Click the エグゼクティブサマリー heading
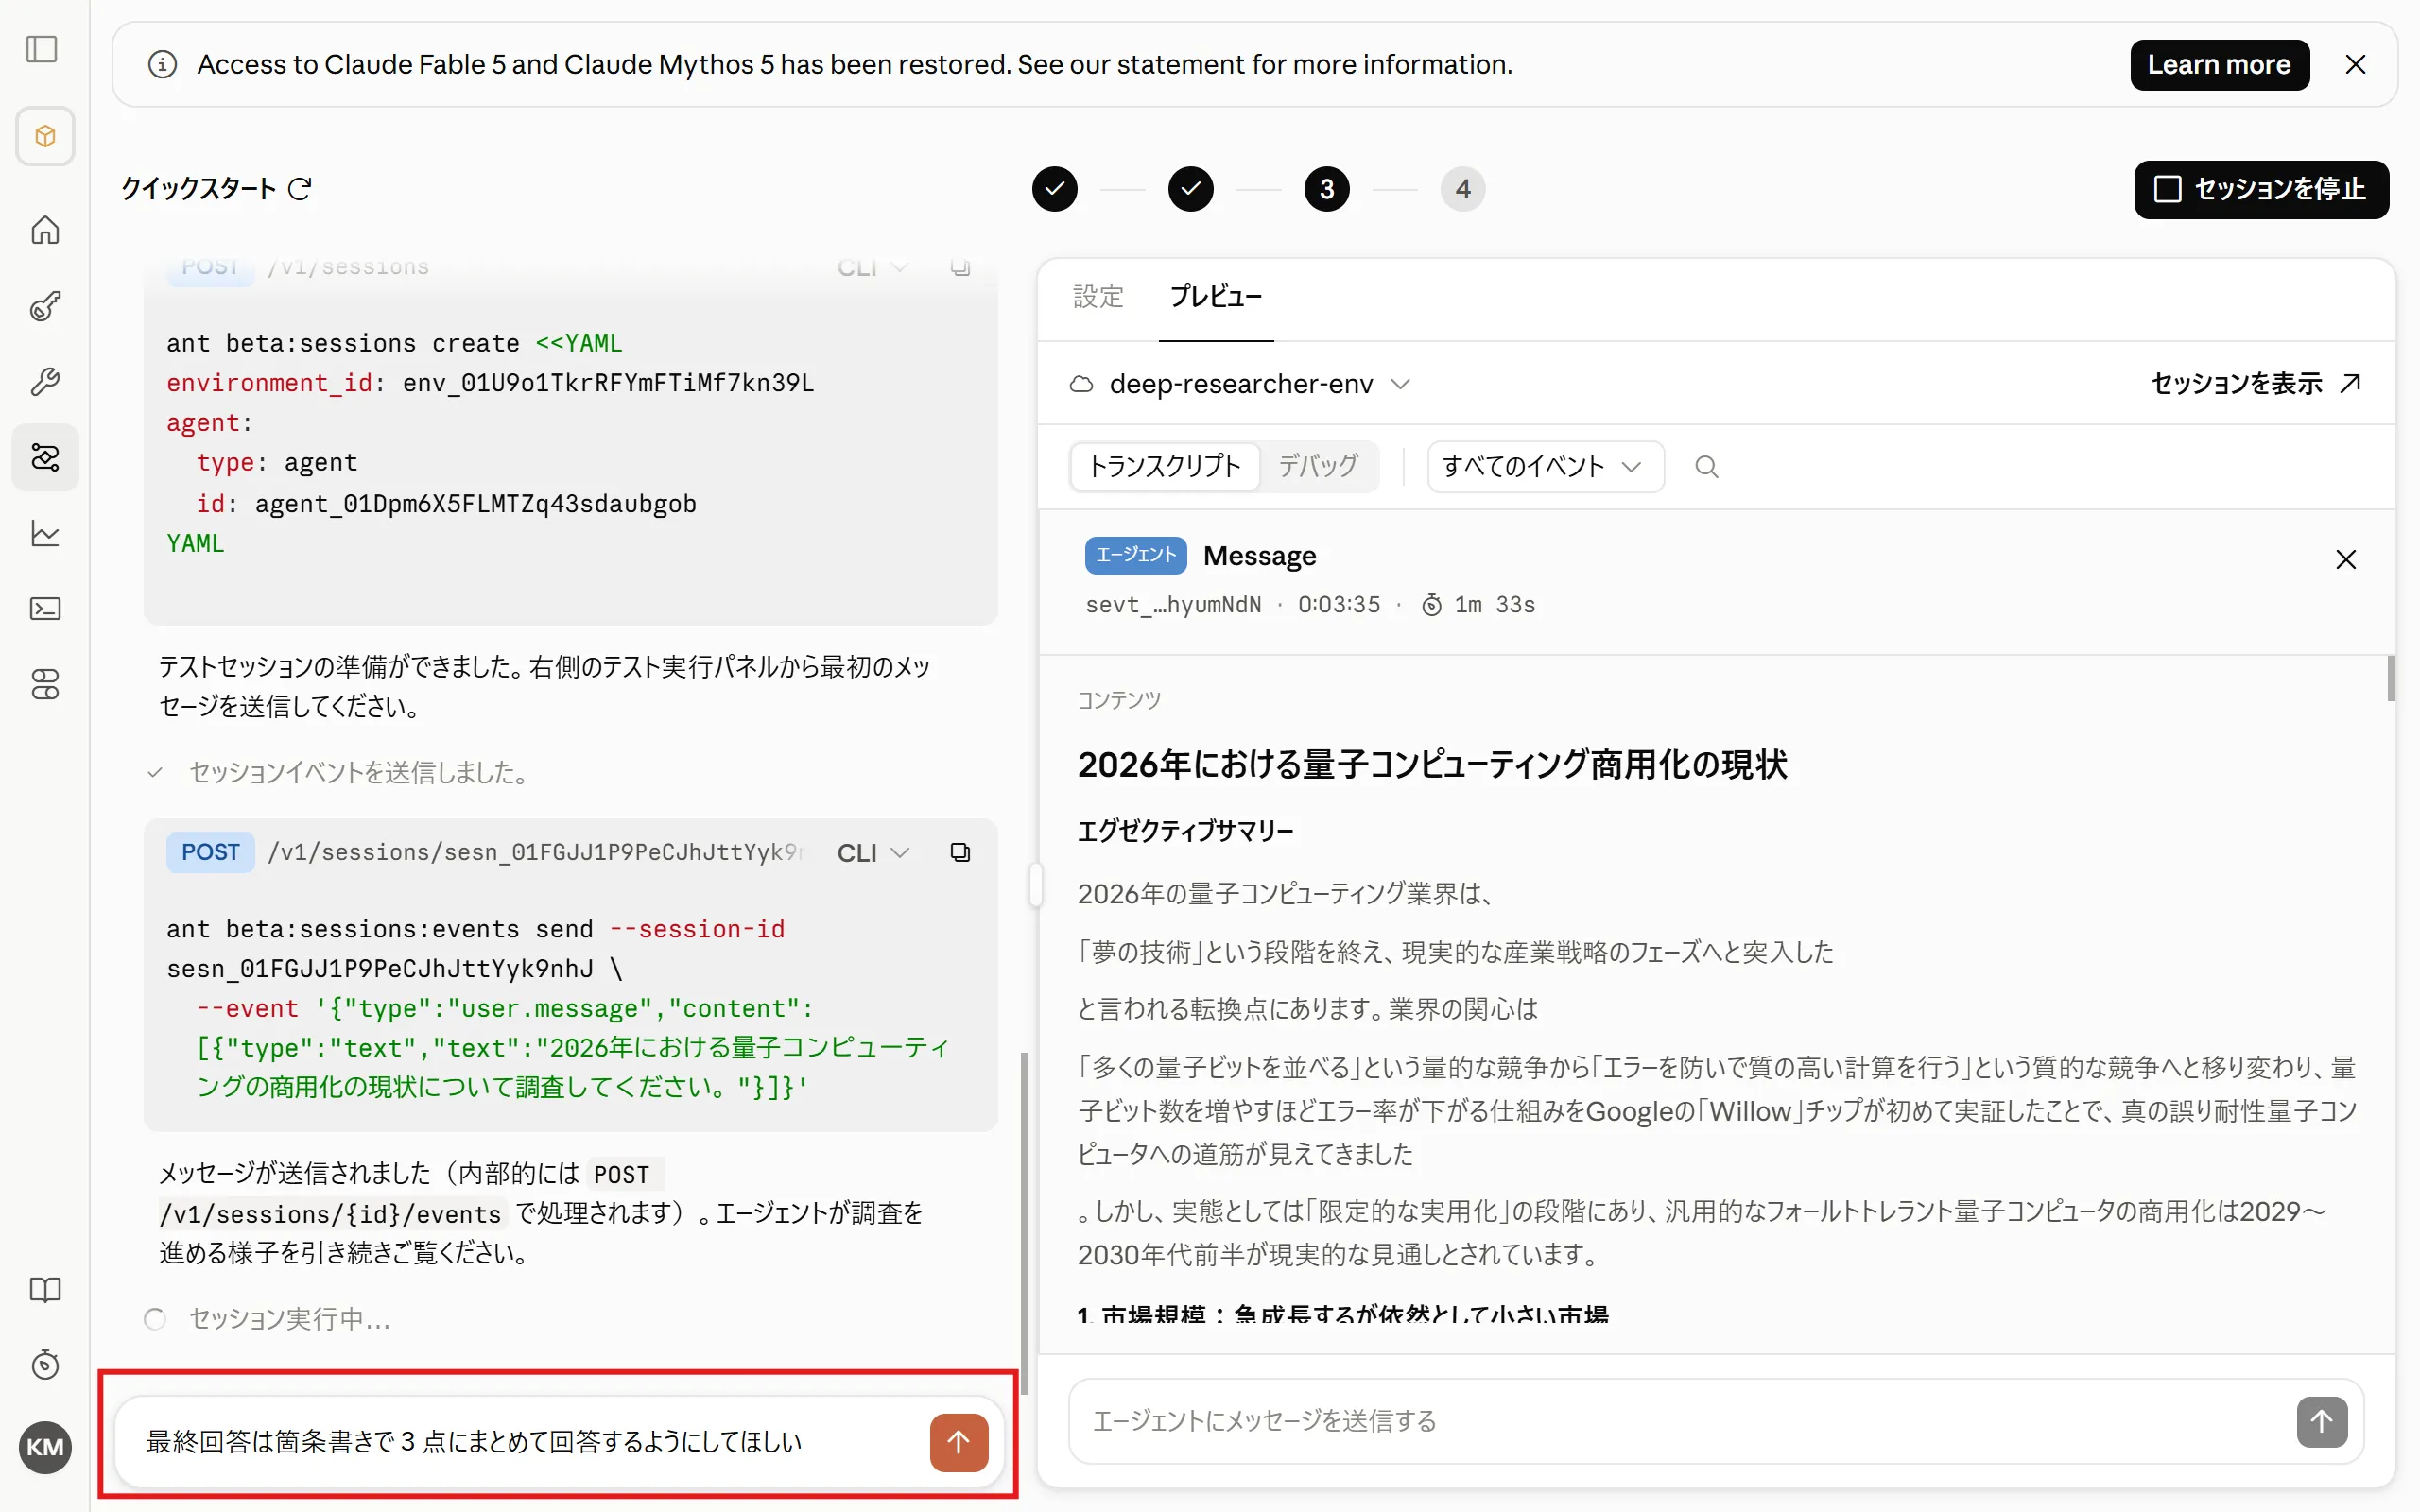Viewport: 2420px width, 1512px height. click(1185, 831)
